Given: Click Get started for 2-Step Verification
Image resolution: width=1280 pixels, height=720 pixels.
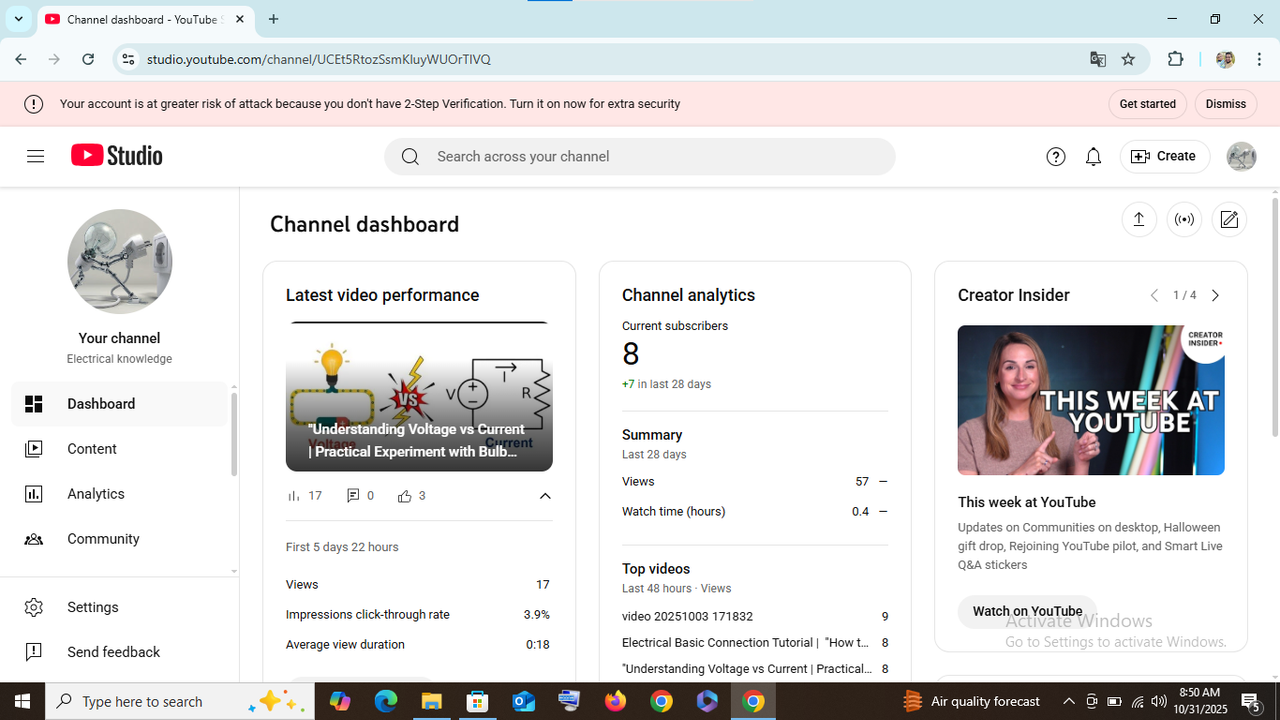Looking at the screenshot, I should pyautogui.click(x=1147, y=104).
